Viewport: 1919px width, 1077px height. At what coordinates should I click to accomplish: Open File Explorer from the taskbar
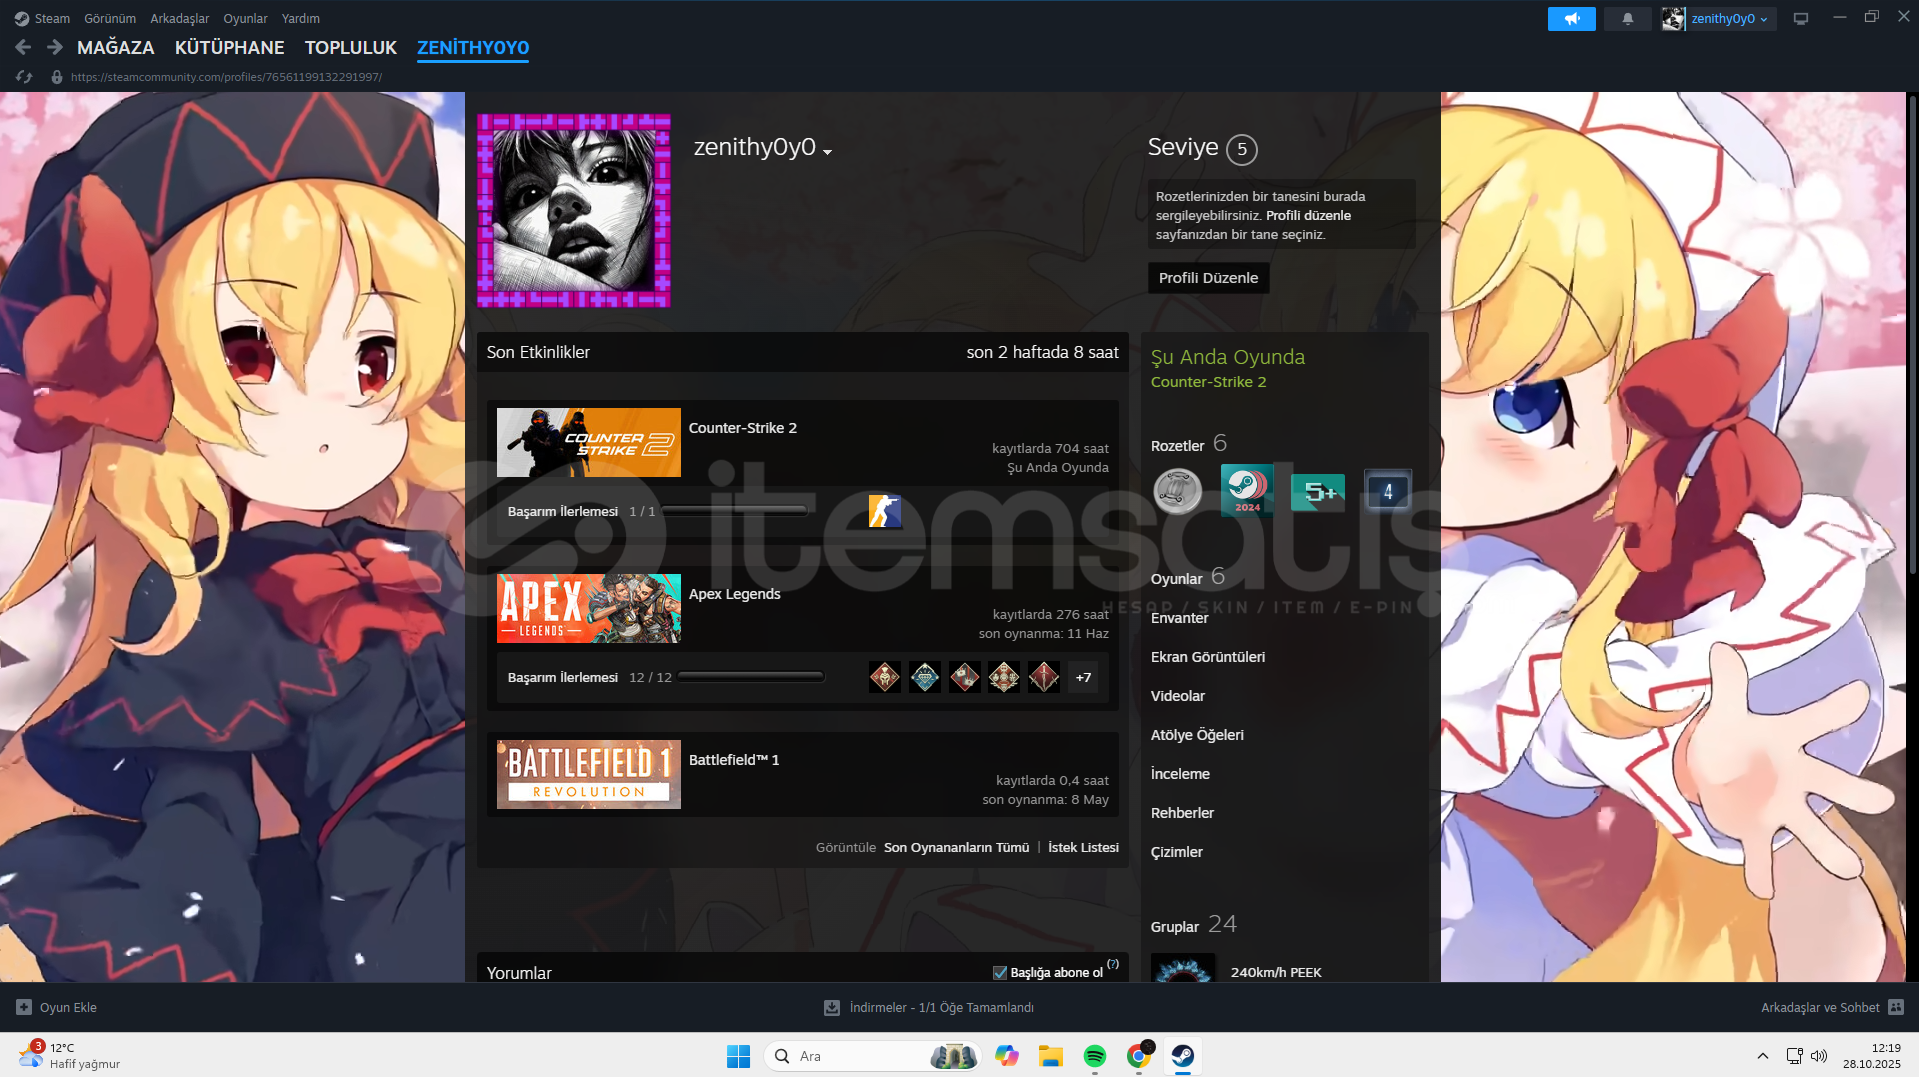click(x=1051, y=1056)
